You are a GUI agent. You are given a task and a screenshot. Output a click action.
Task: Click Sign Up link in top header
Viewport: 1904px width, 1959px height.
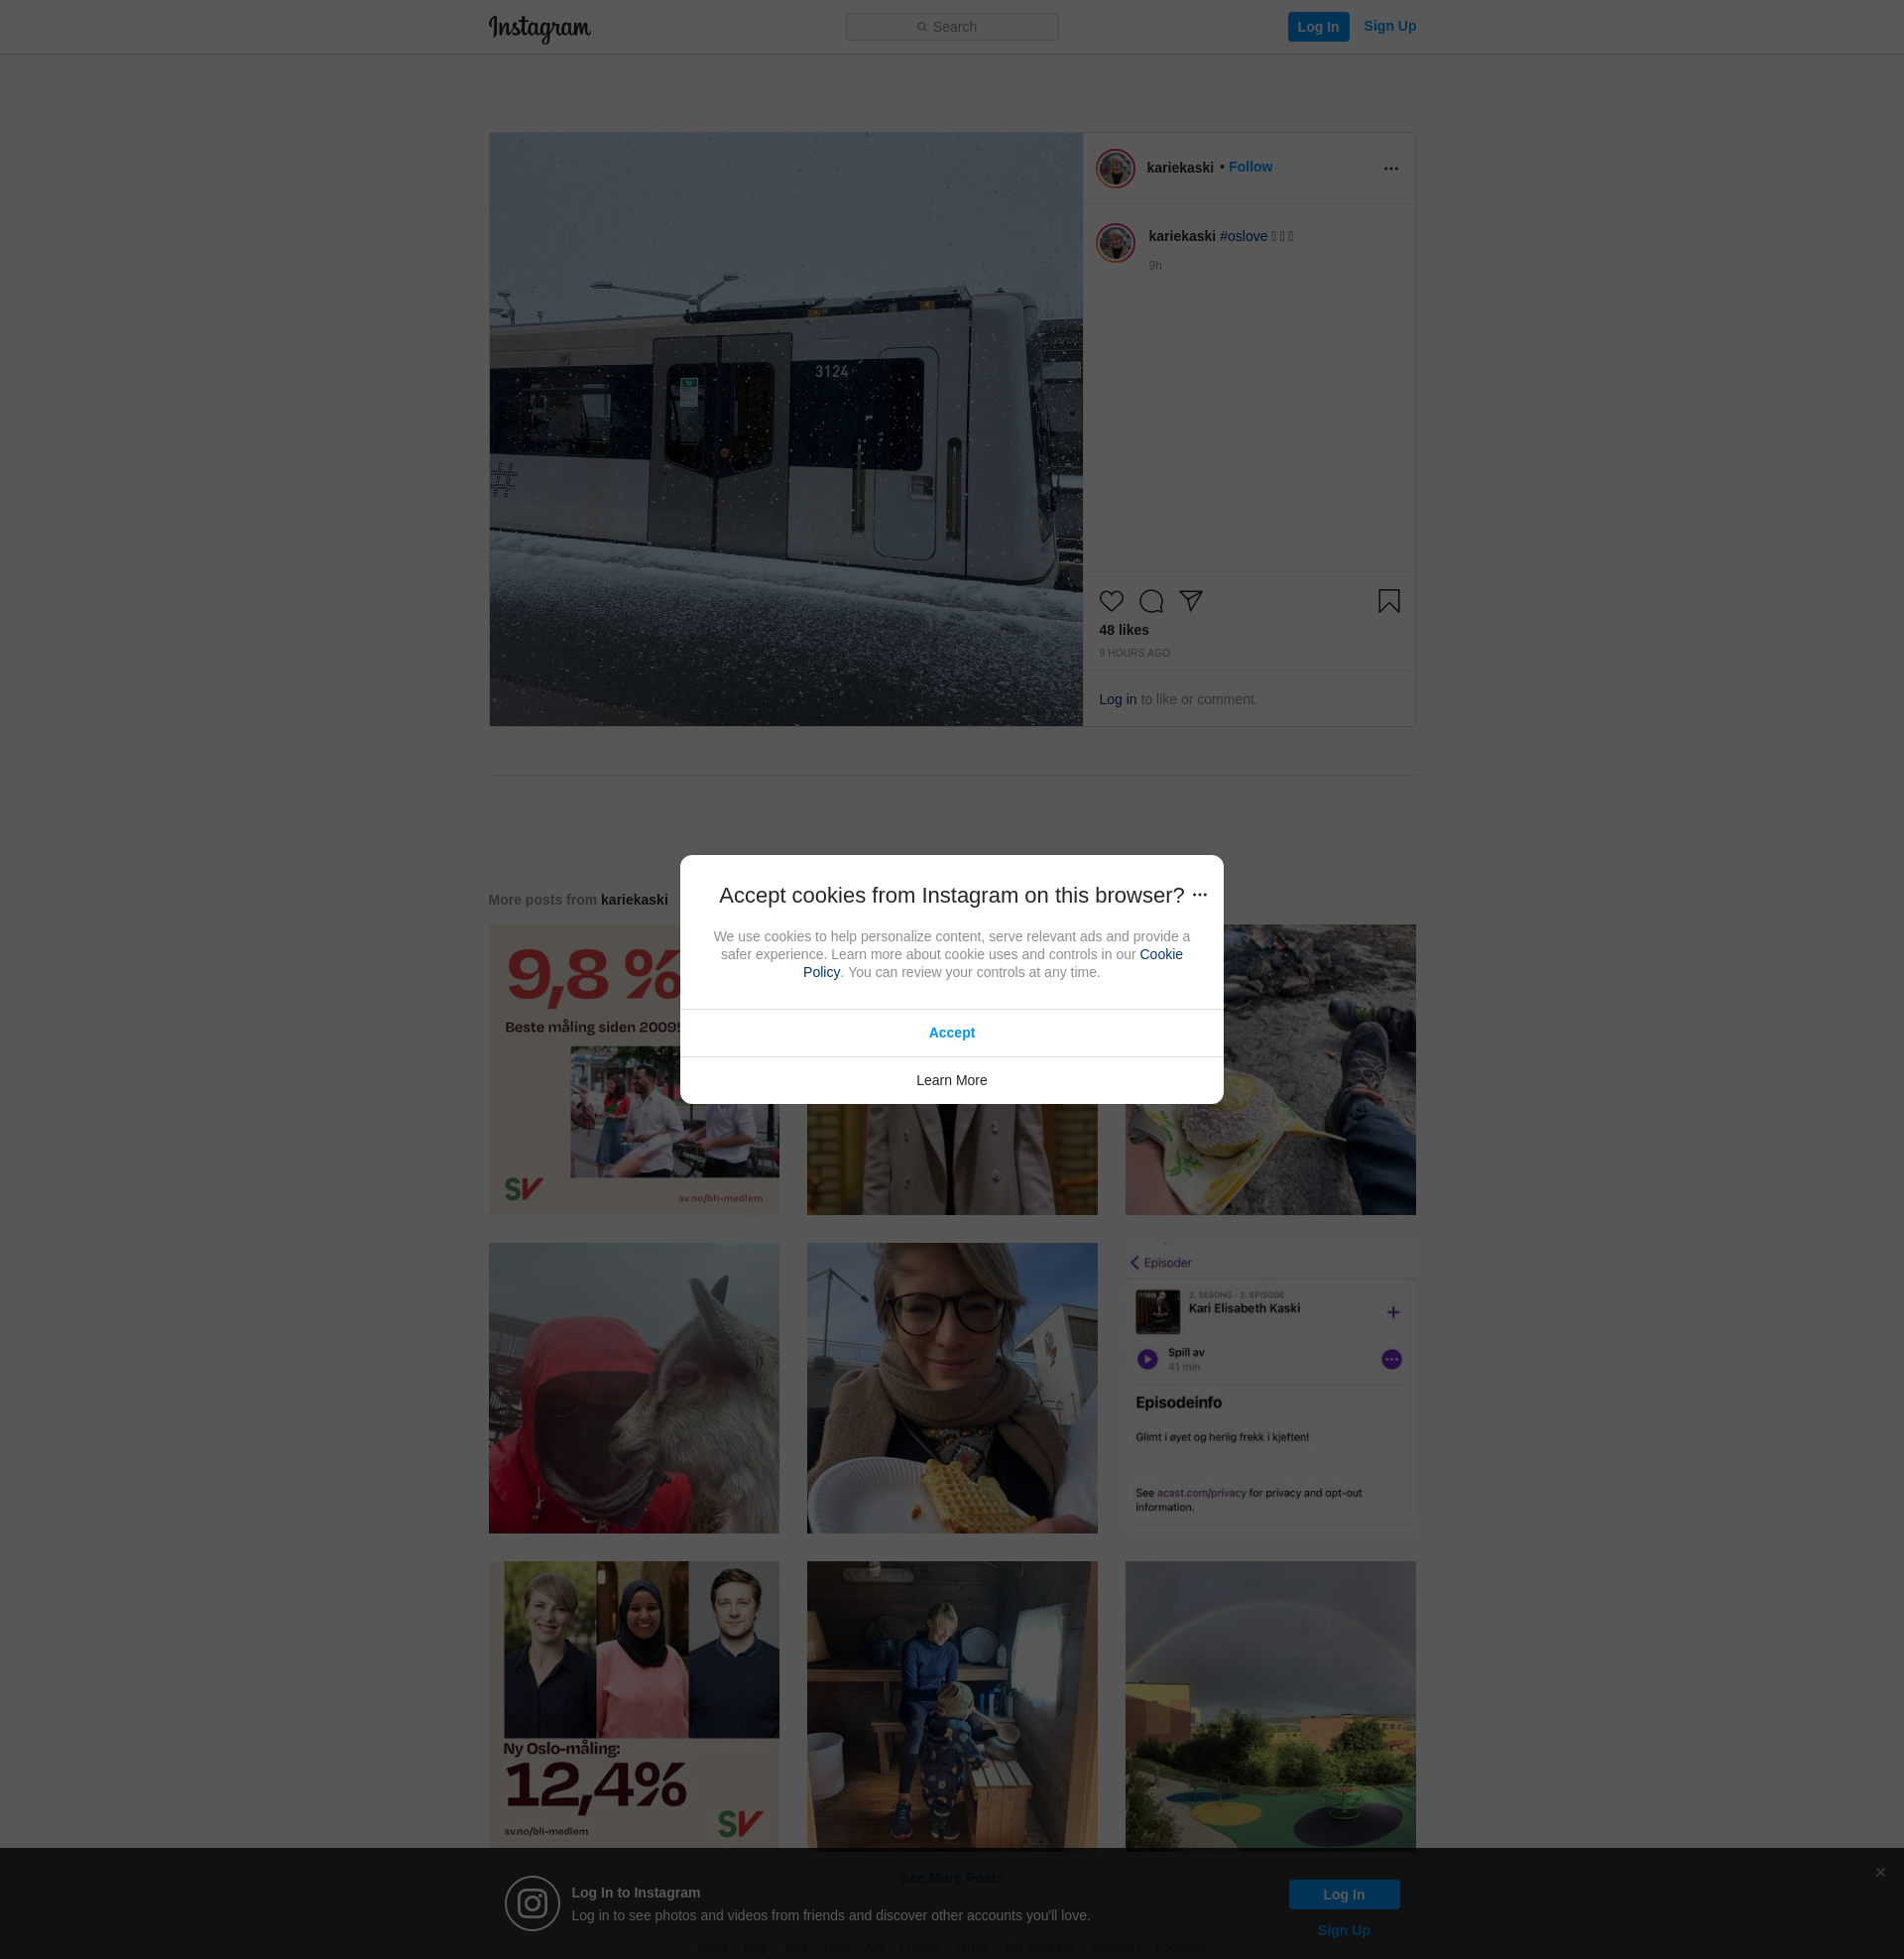(1389, 26)
